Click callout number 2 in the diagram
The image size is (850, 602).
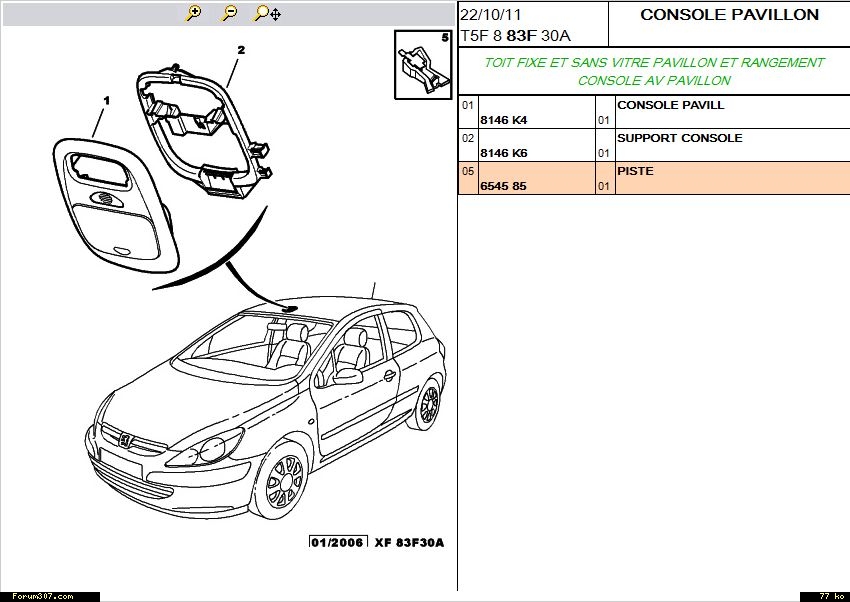point(241,49)
